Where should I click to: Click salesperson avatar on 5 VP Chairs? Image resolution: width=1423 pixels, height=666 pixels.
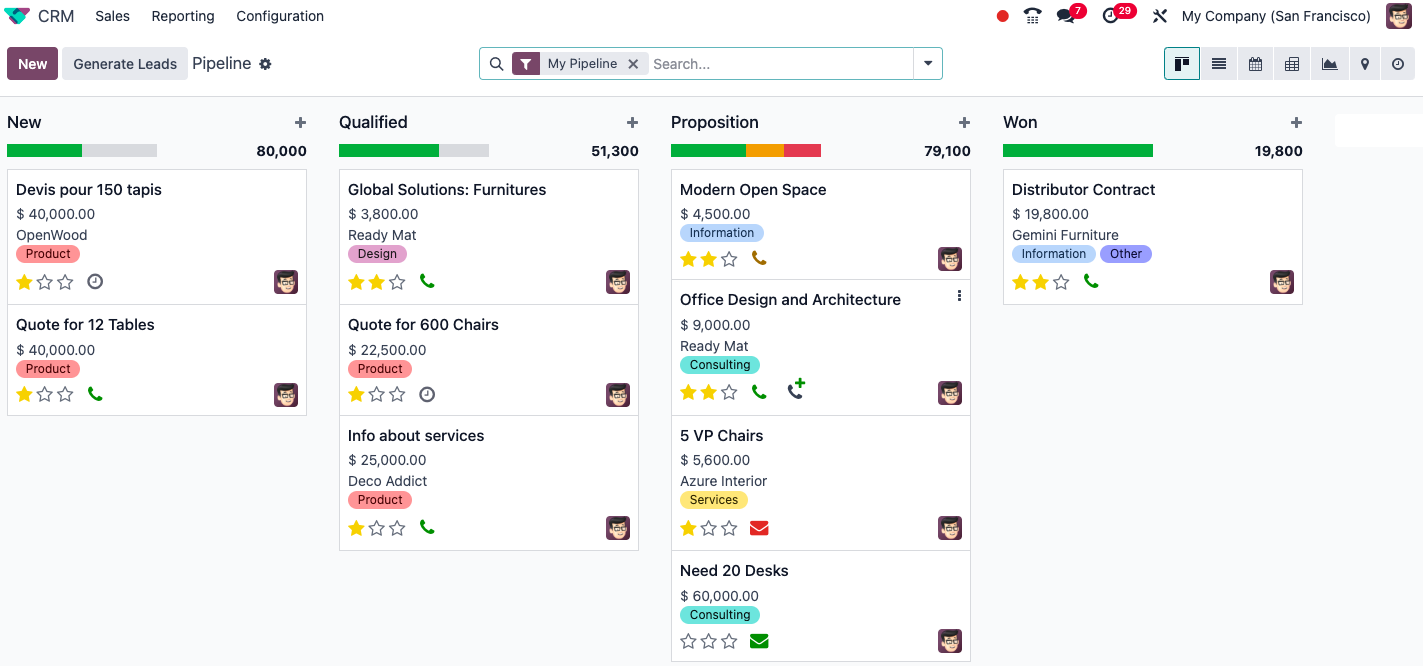[950, 528]
